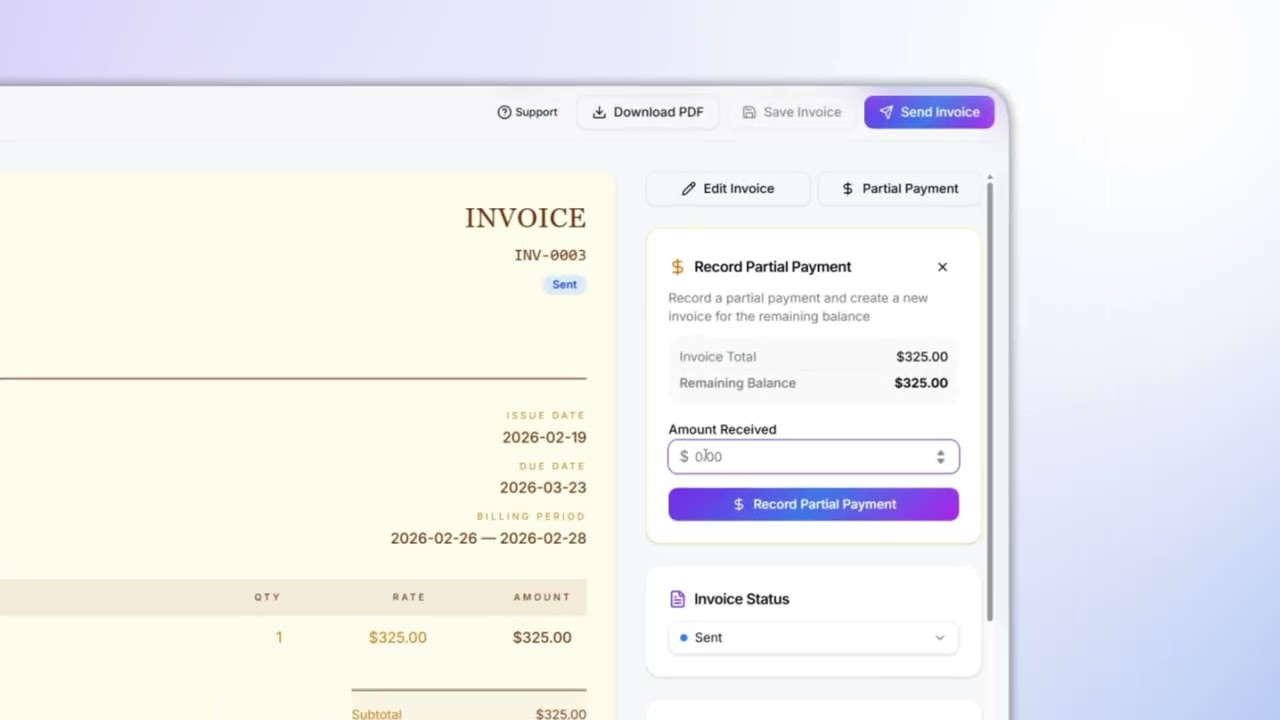This screenshot has height=720, width=1280.
Task: Click Download PDF button
Action: [x=648, y=112]
